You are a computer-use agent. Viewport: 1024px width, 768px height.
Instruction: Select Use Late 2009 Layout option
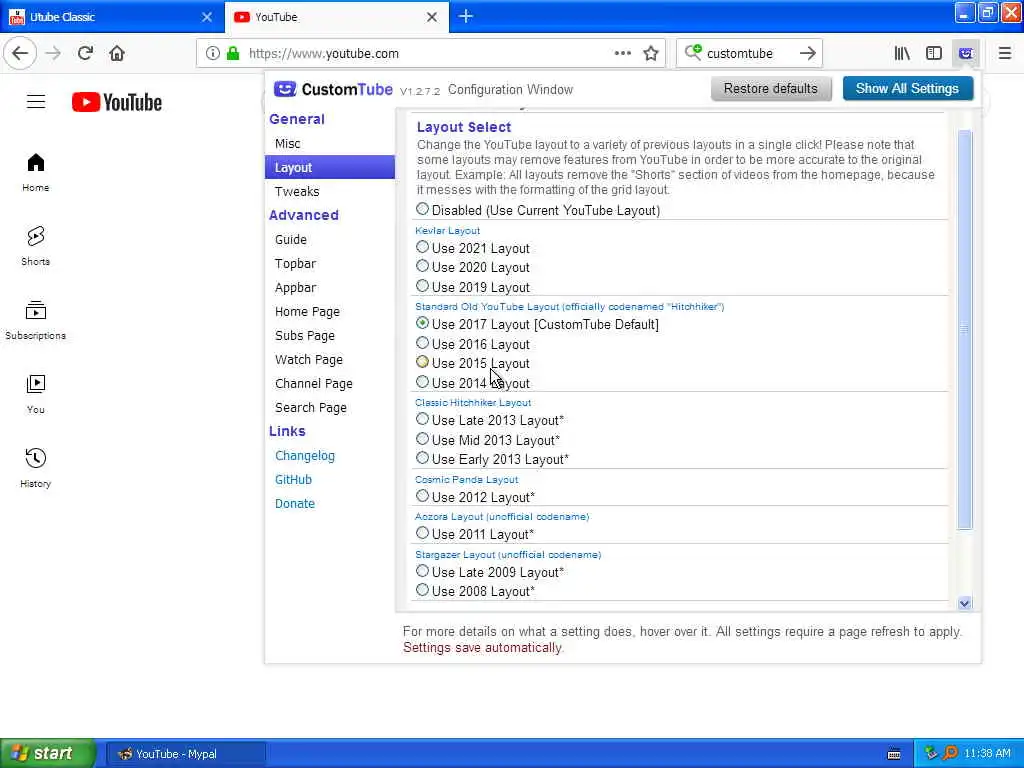(423, 571)
